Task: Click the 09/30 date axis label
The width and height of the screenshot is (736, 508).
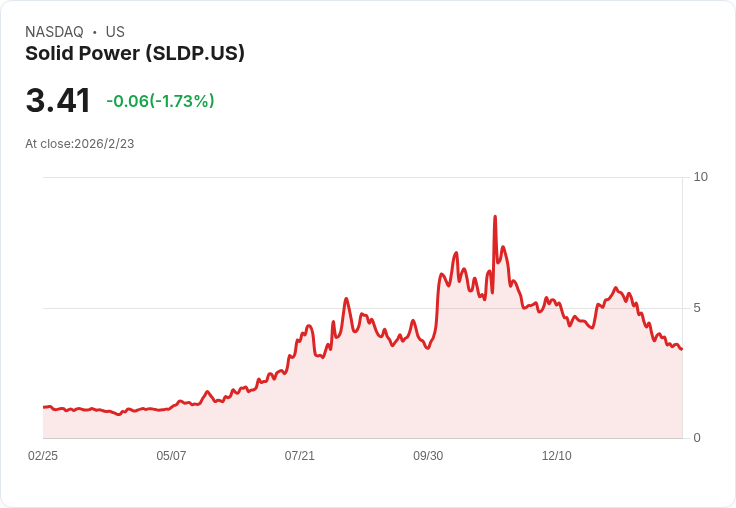Action: pos(428,456)
